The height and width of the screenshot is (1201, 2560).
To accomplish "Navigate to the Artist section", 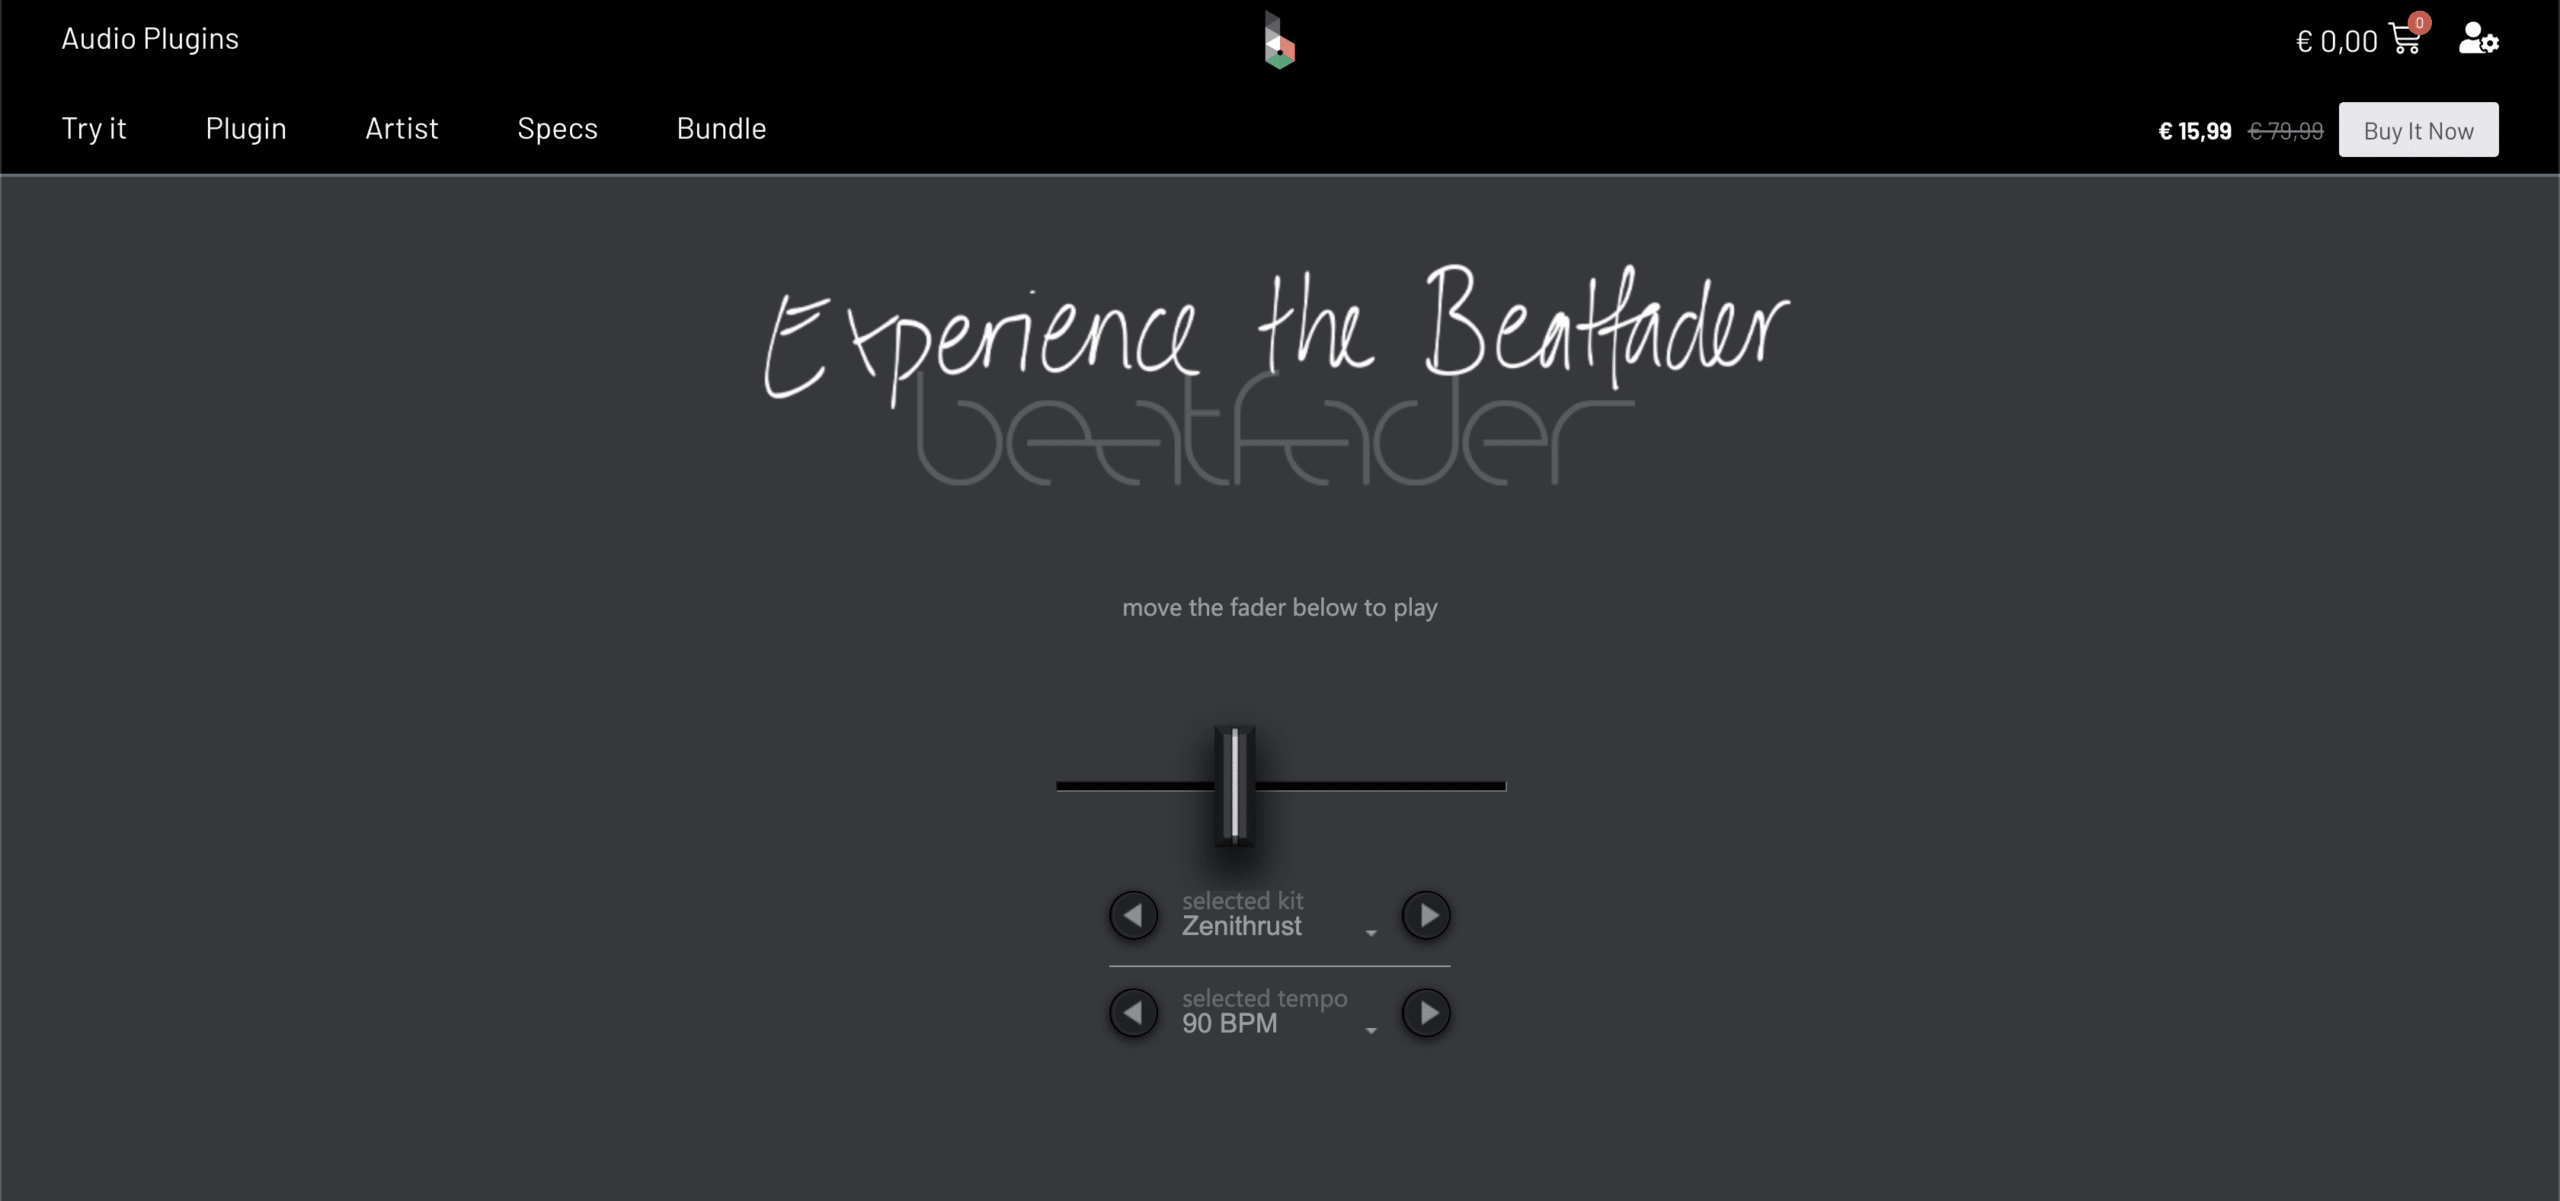I will pyautogui.click(x=402, y=129).
